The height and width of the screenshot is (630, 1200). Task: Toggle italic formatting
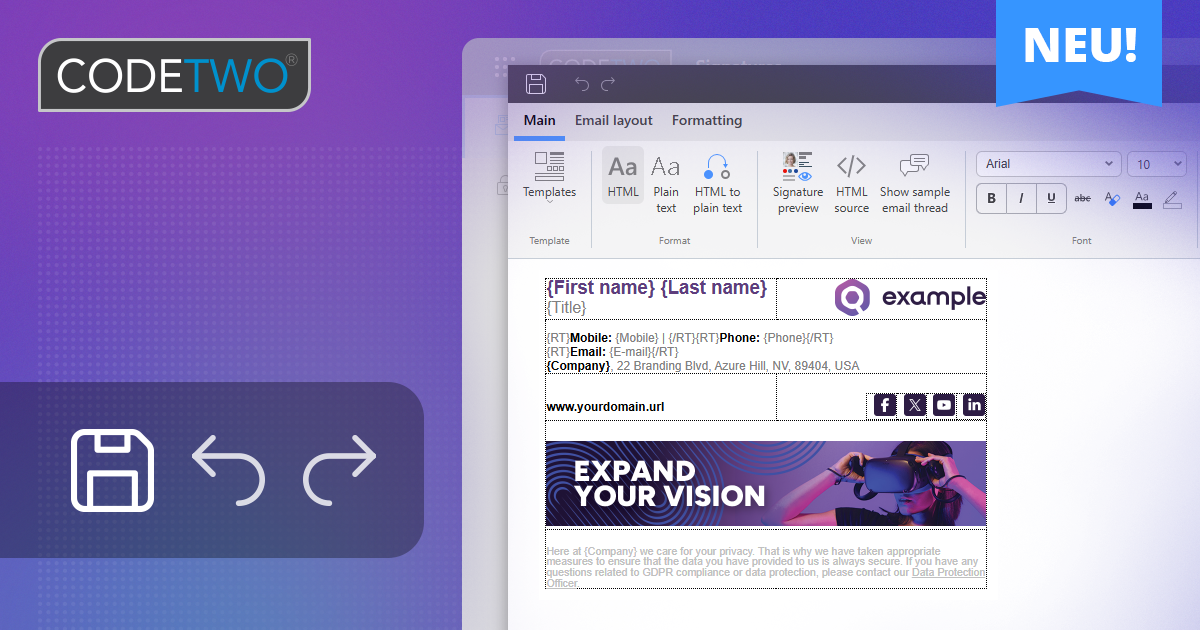tap(1021, 198)
